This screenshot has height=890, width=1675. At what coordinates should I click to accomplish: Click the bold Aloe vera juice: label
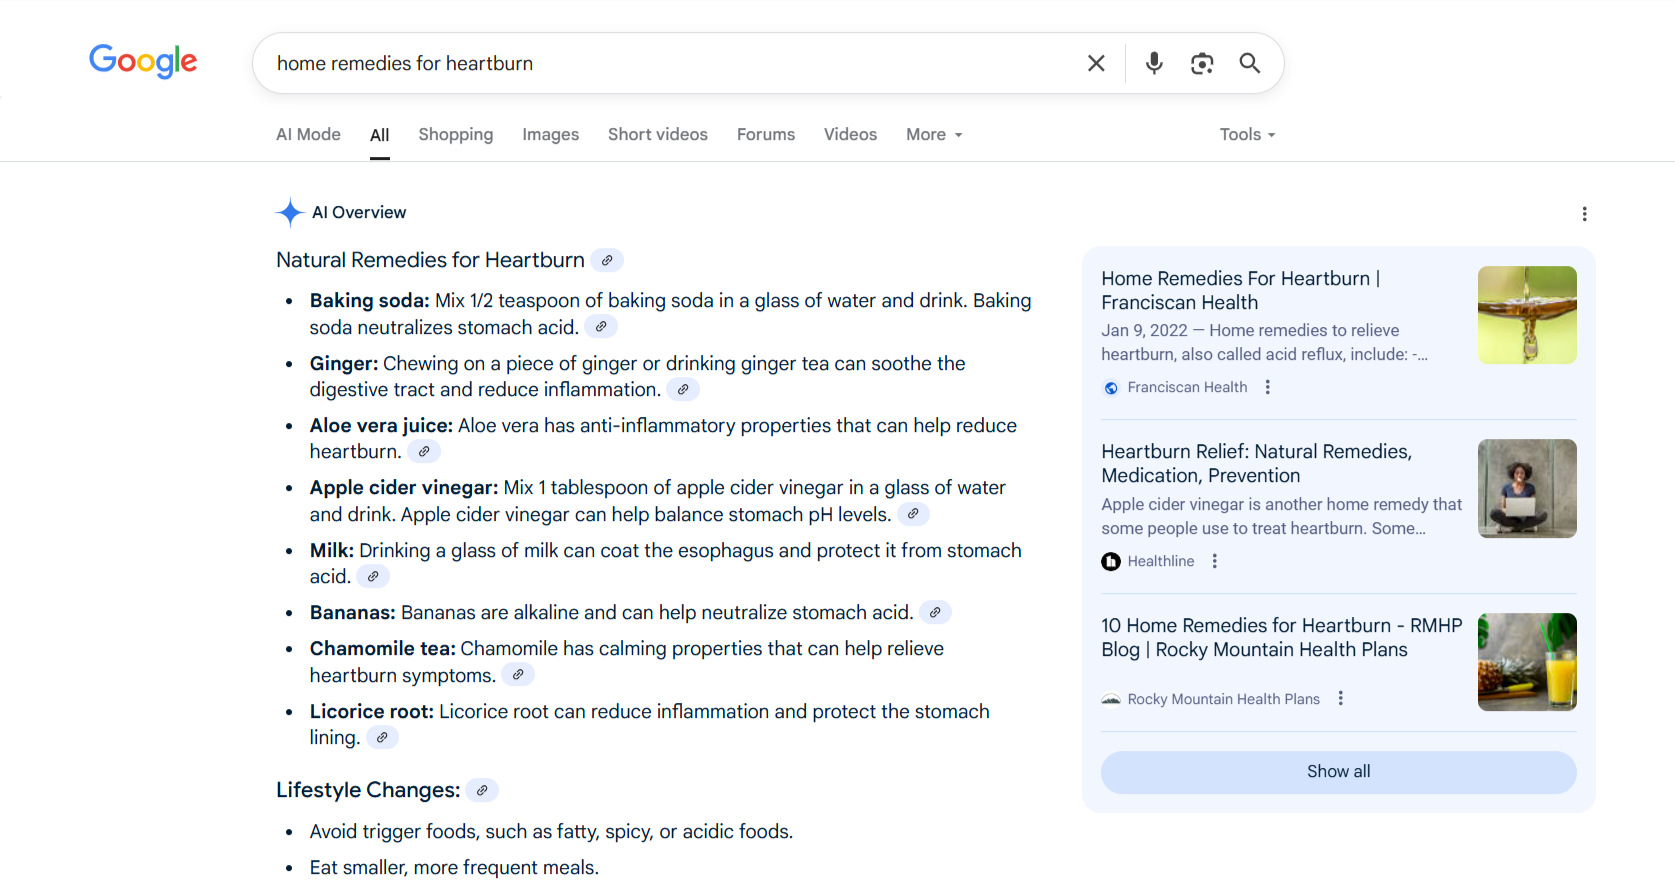[x=381, y=425]
